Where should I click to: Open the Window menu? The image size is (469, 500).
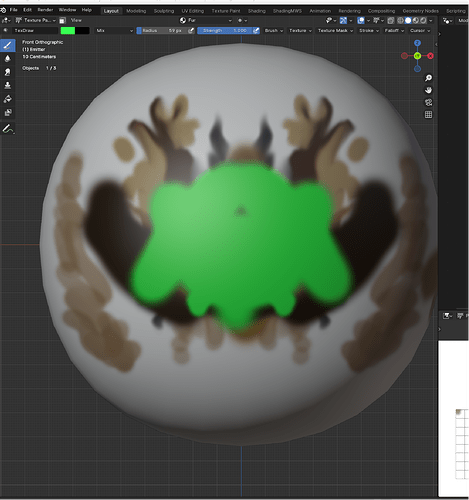67,10
